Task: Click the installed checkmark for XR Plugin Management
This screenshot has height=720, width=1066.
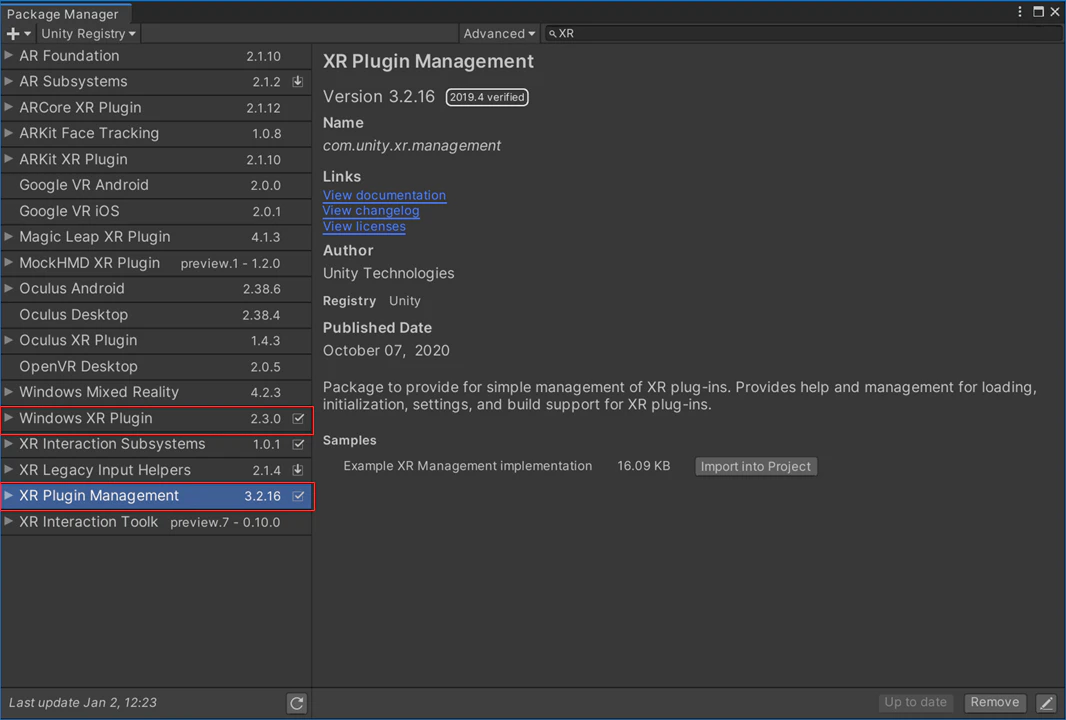Action: click(x=298, y=496)
